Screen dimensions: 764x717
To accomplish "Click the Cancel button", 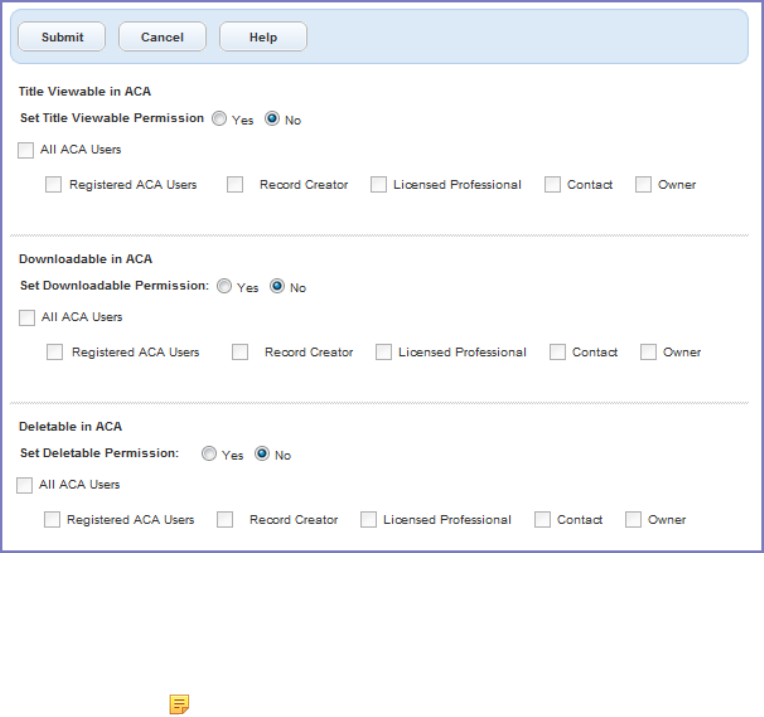I will pos(162,37).
